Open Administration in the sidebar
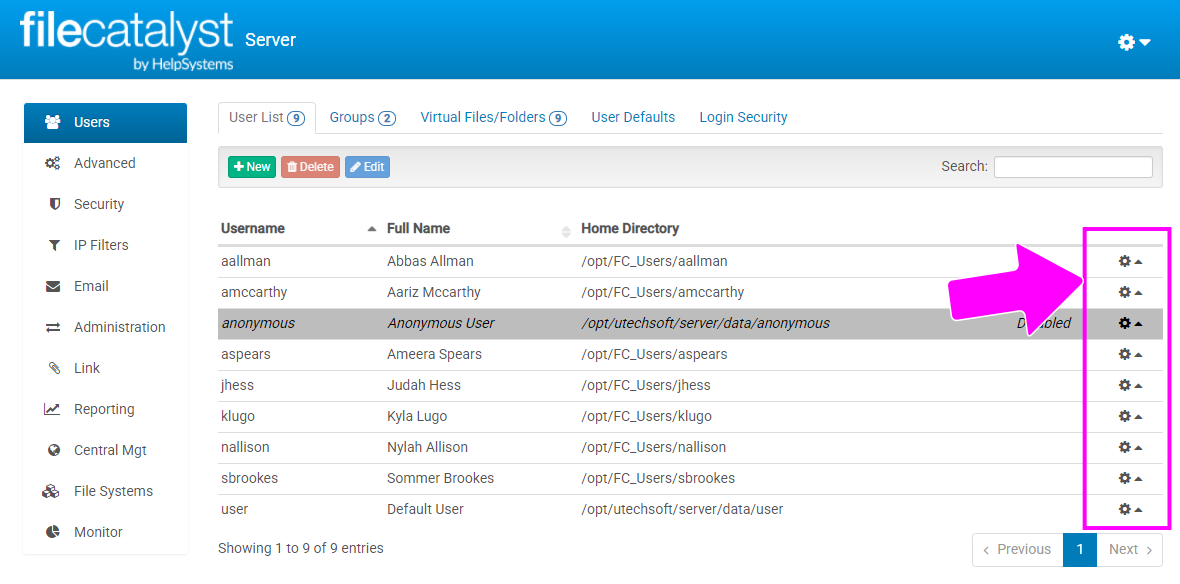Screen dimensions: 1180x584 point(105,327)
